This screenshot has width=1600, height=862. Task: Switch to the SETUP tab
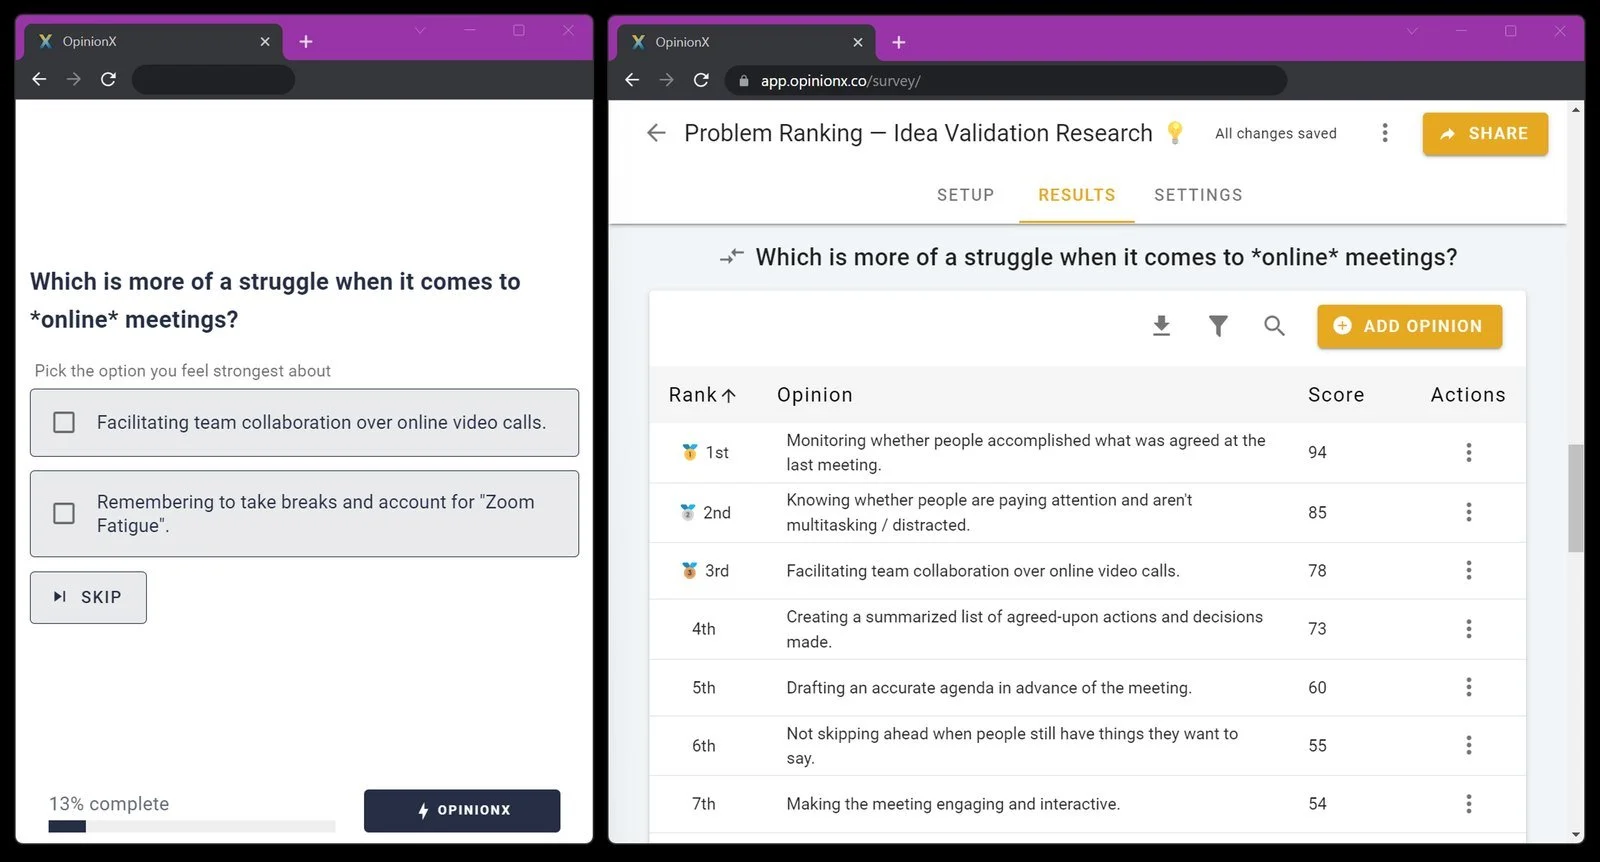[965, 195]
